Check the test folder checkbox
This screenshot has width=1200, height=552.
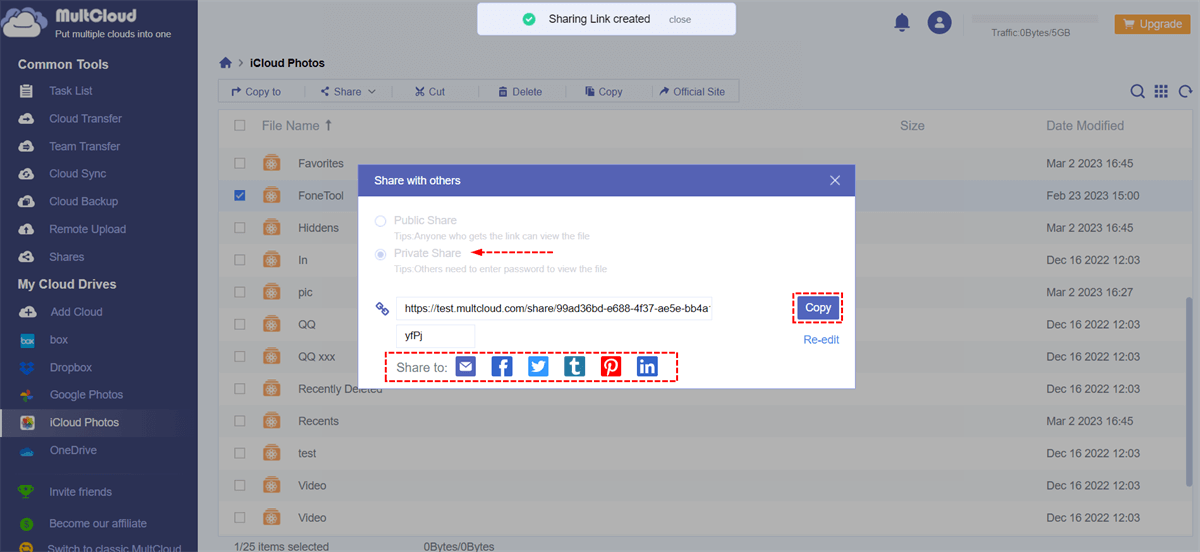tap(240, 453)
